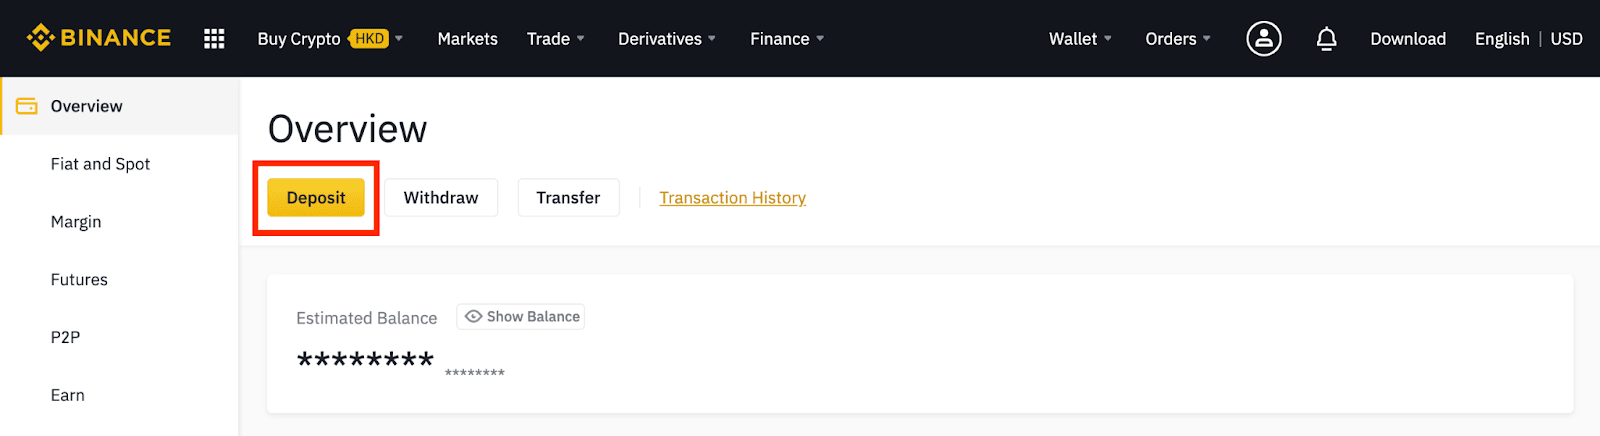This screenshot has width=1600, height=436.
Task: Open the Transaction History link
Action: (x=732, y=198)
